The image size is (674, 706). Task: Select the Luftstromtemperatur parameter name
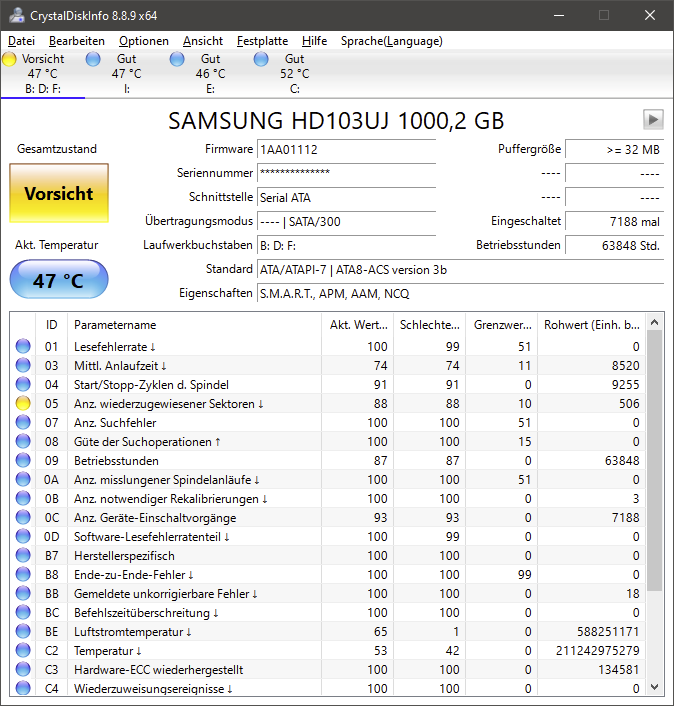(129, 632)
